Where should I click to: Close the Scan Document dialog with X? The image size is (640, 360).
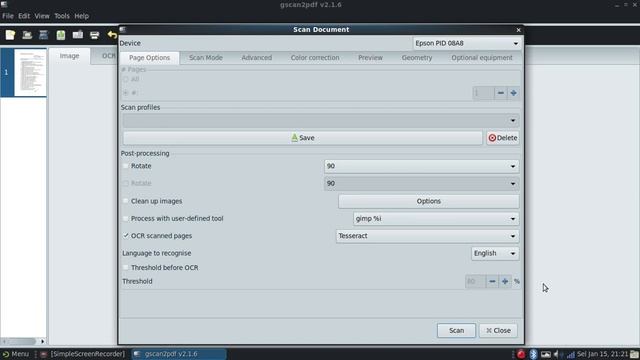point(518,30)
